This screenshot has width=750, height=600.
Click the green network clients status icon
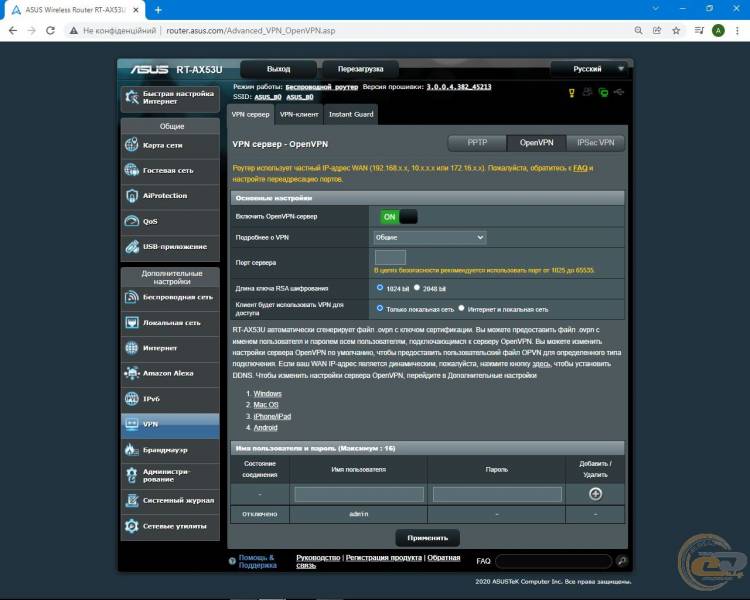(x=604, y=92)
